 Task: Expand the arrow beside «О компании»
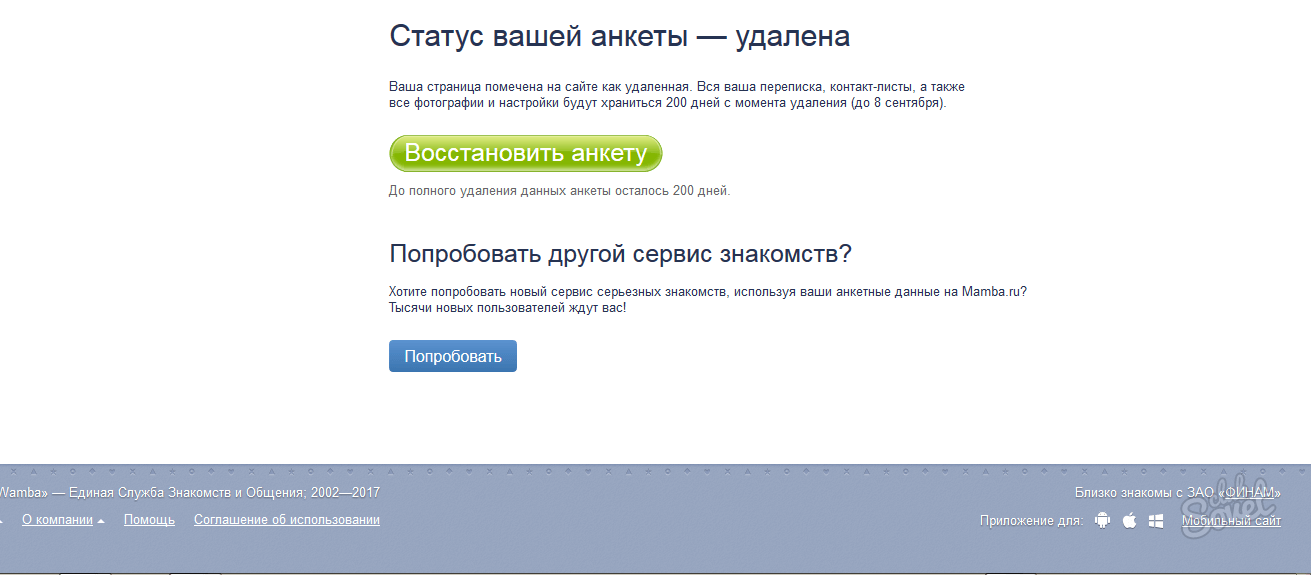click(101, 520)
